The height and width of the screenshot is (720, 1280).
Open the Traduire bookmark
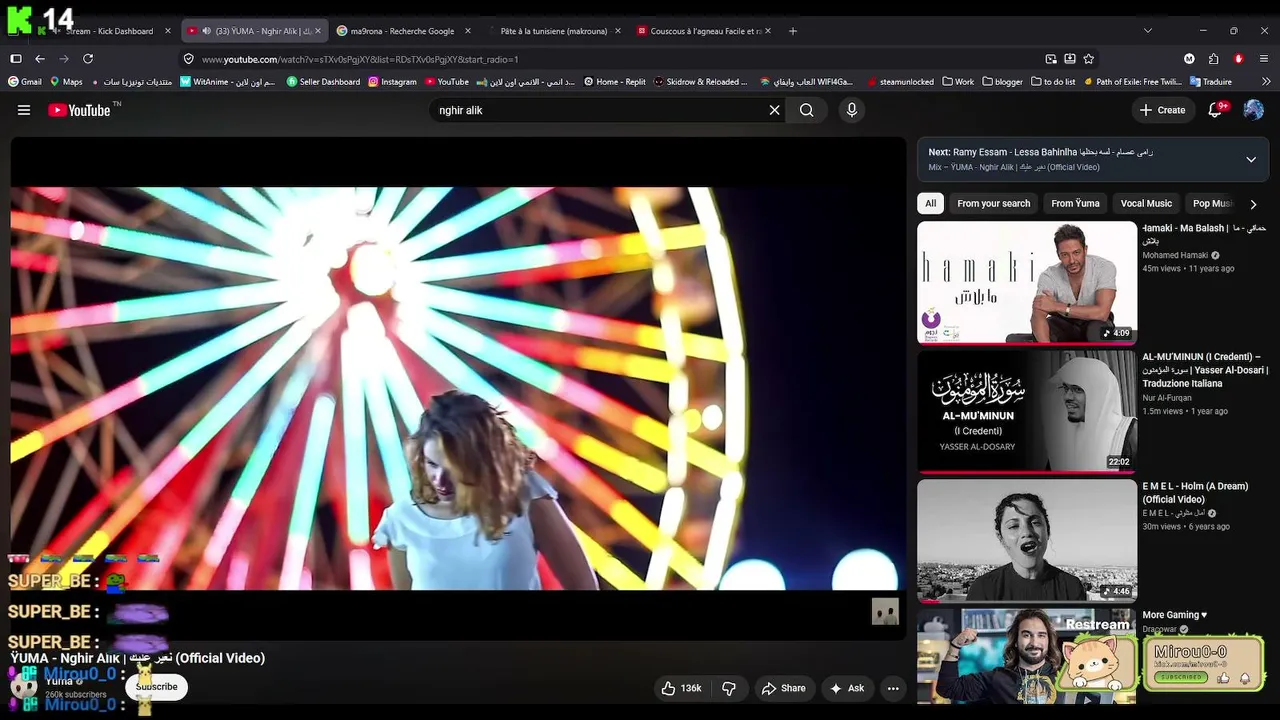[x=1211, y=82]
